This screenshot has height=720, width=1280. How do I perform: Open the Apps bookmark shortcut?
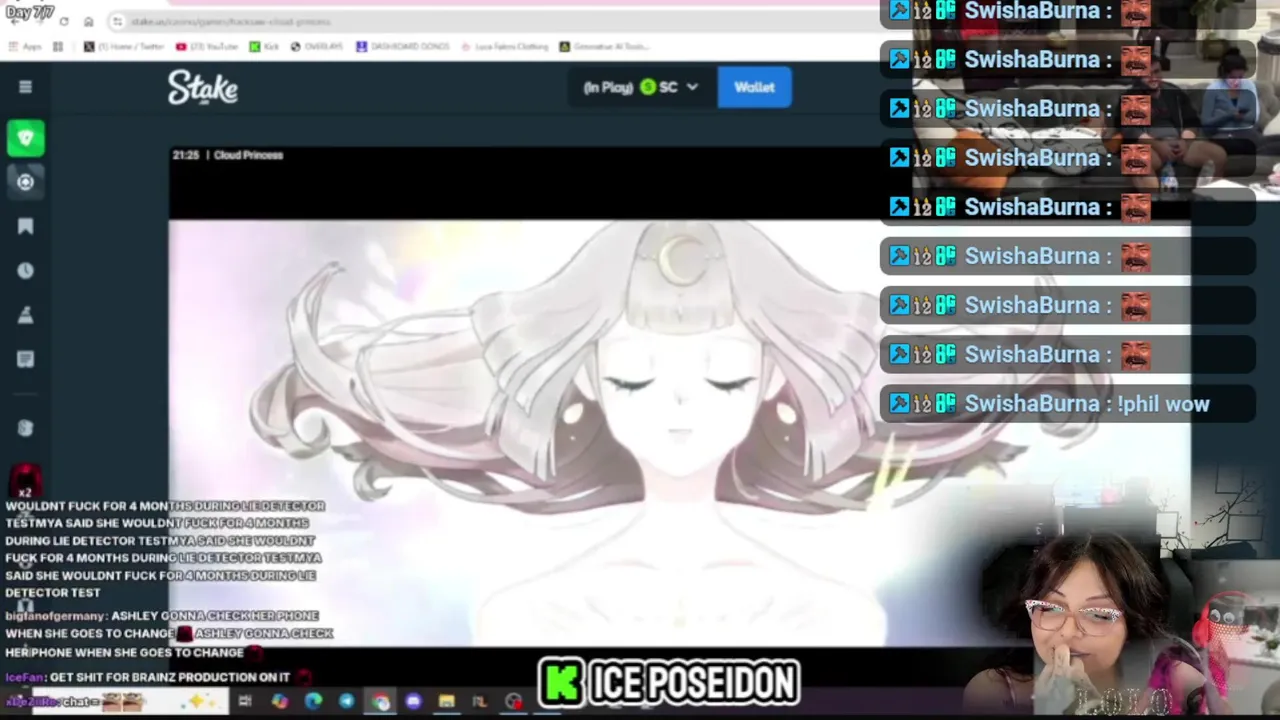click(x=25, y=46)
